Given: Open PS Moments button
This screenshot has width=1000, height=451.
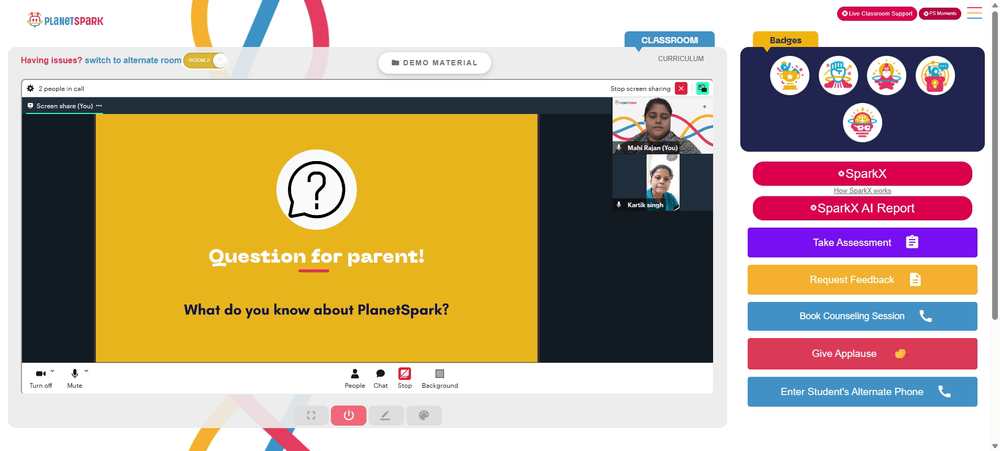Looking at the screenshot, I should (939, 13).
